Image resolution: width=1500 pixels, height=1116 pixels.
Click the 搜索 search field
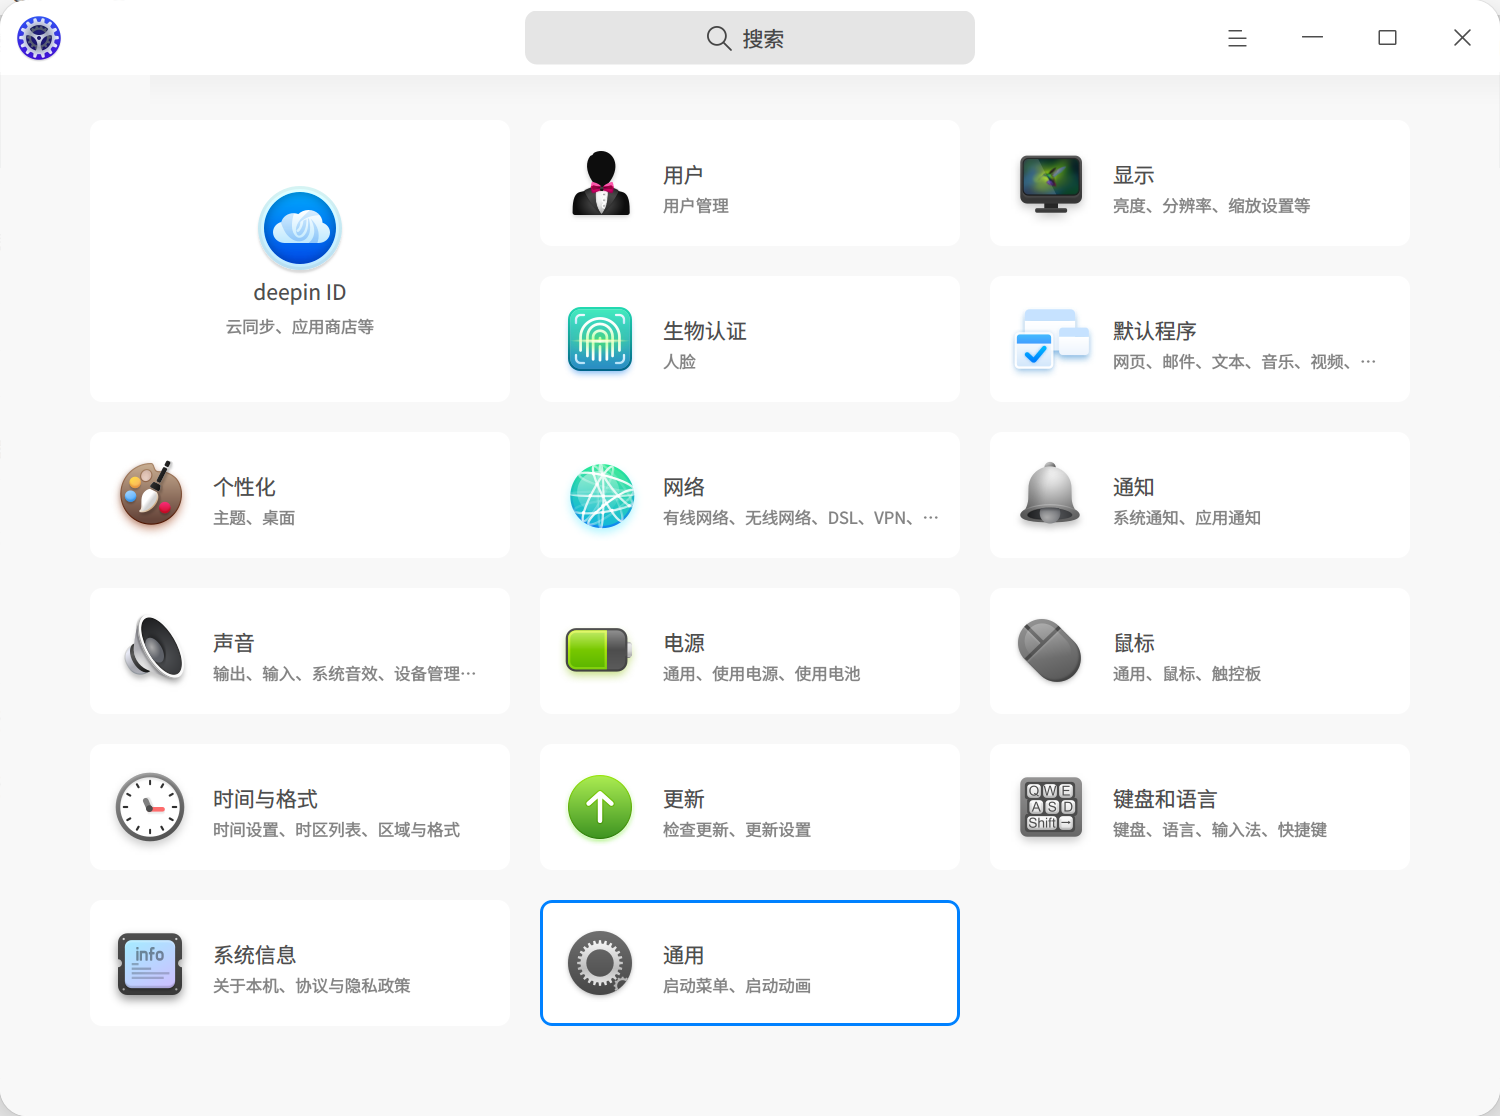coord(750,38)
